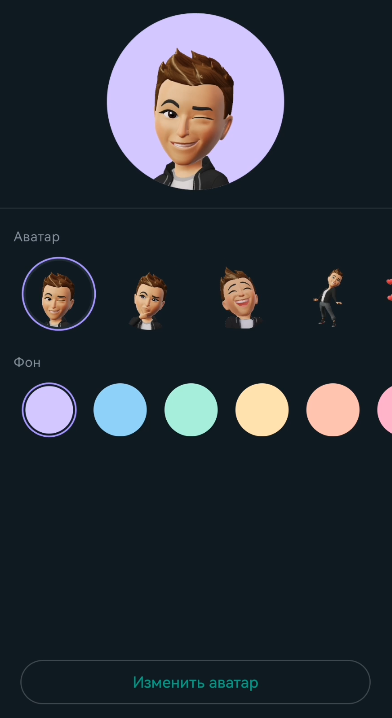This screenshot has height=718, width=392.
Task: Select the purple-ringed selected background color
Action: (x=49, y=409)
